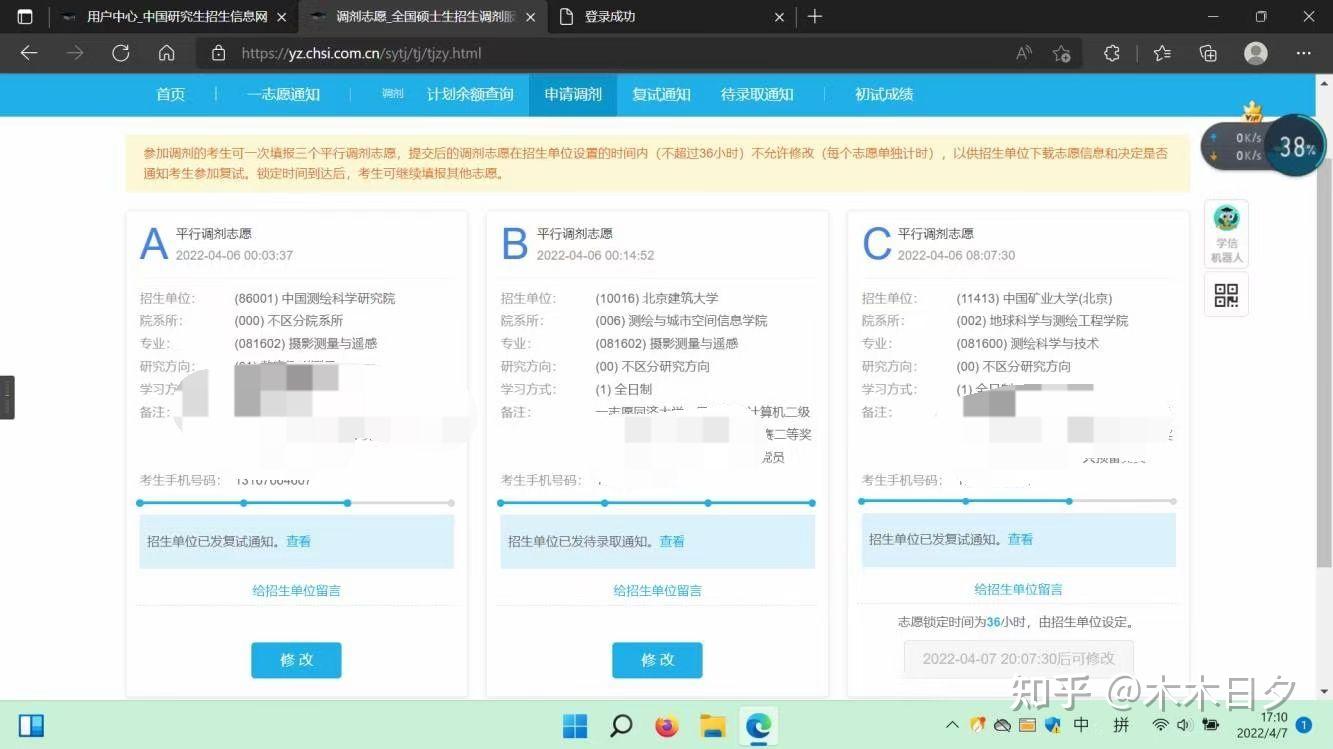Image resolution: width=1333 pixels, height=749 pixels.
Task: Open the browser profile avatar
Action: [1256, 53]
